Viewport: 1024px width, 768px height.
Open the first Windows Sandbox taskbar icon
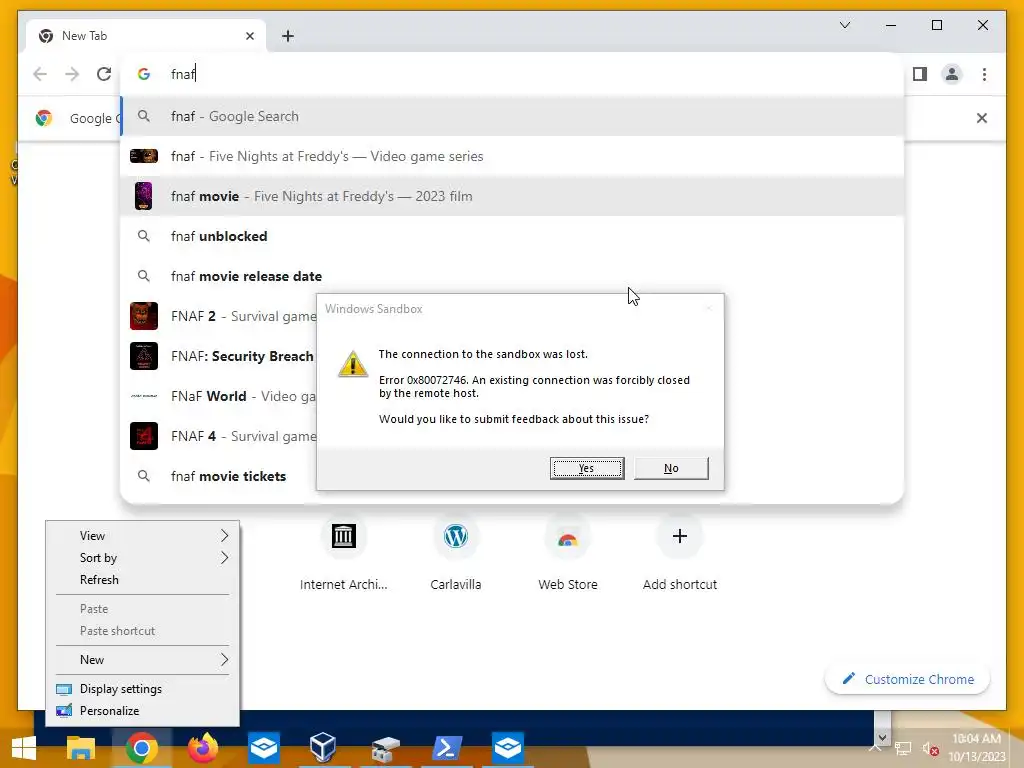point(264,748)
